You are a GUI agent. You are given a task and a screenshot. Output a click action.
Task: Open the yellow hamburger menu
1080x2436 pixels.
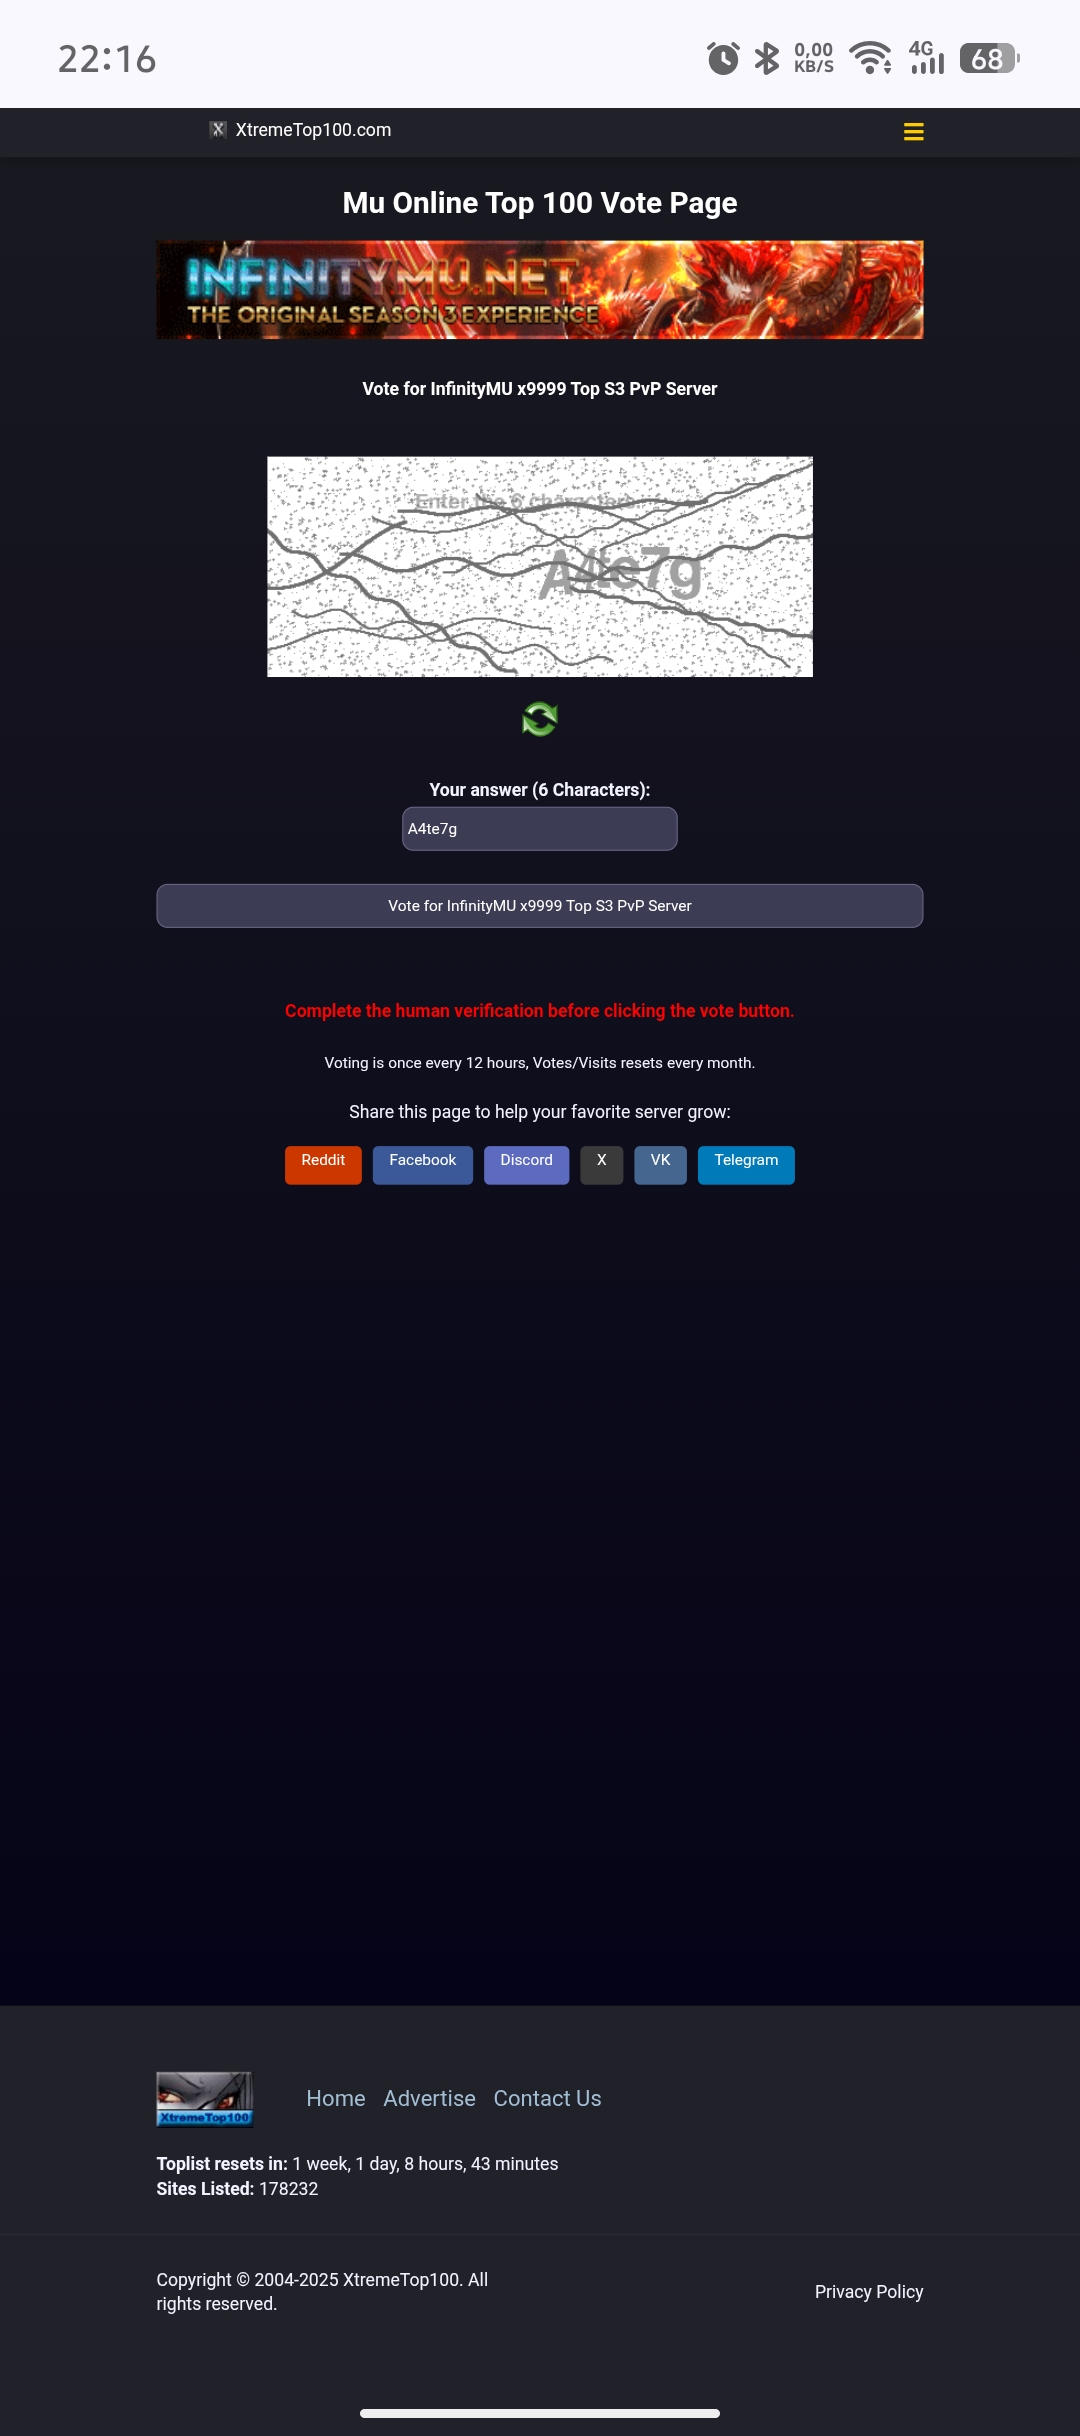point(913,131)
